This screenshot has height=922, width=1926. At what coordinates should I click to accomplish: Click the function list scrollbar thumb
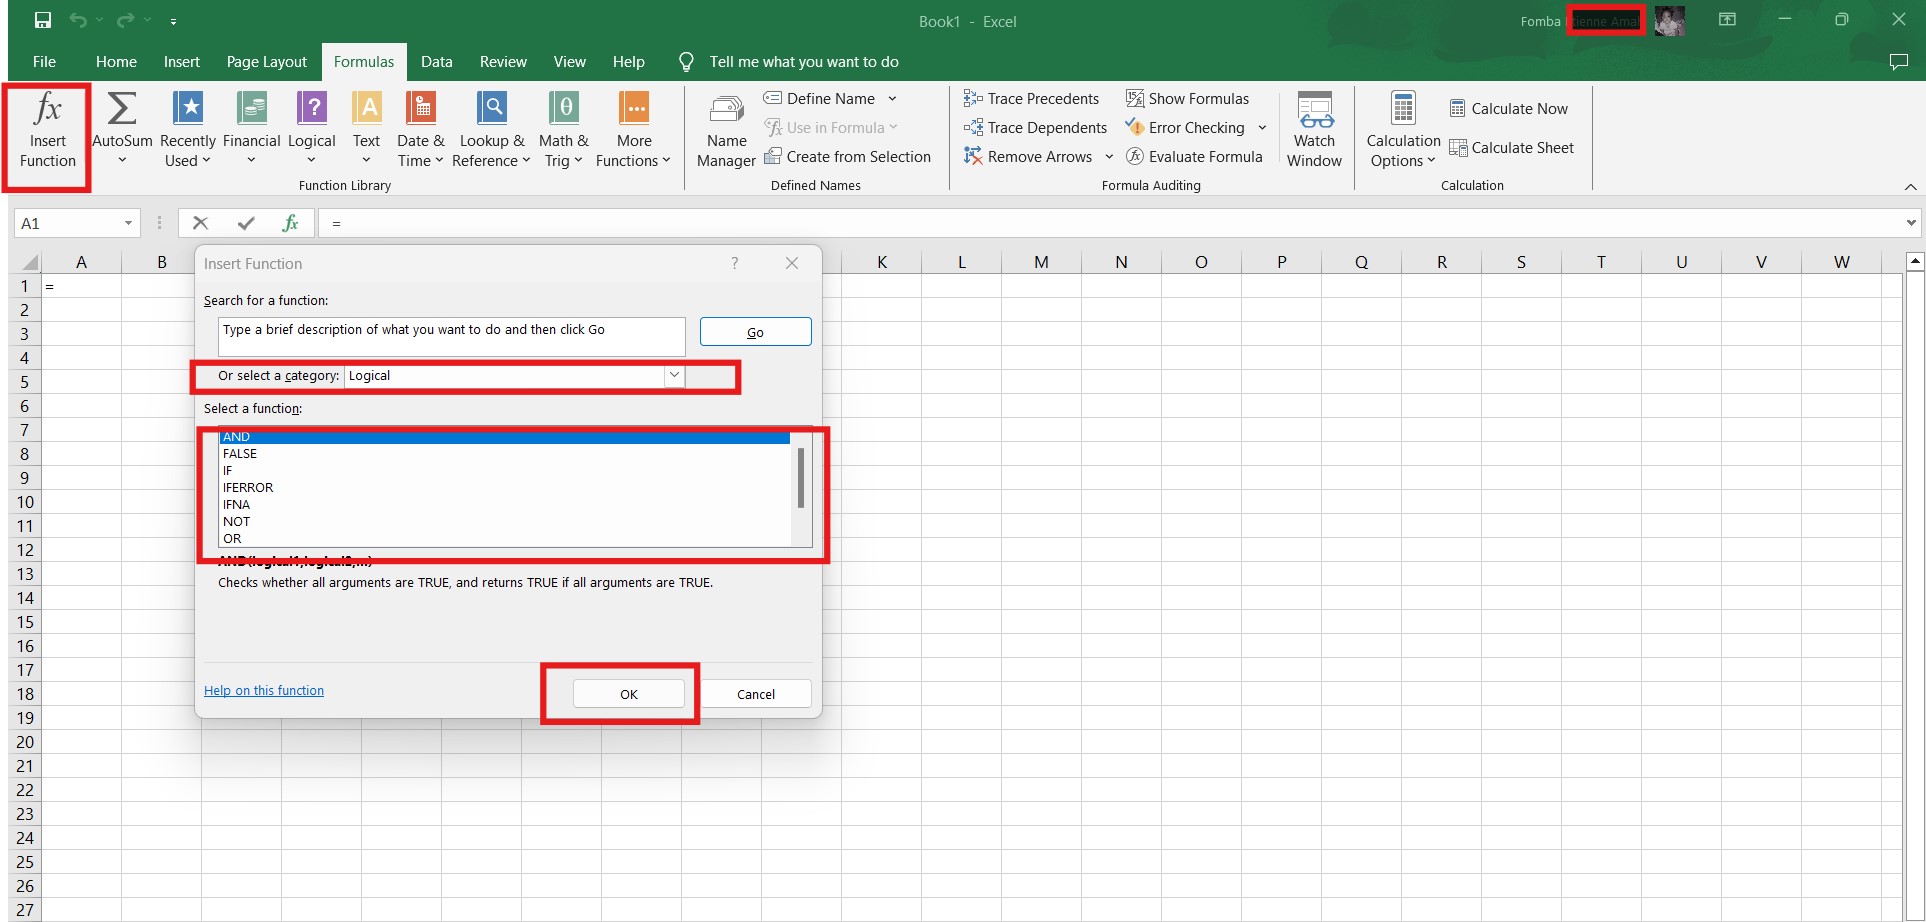click(x=800, y=478)
